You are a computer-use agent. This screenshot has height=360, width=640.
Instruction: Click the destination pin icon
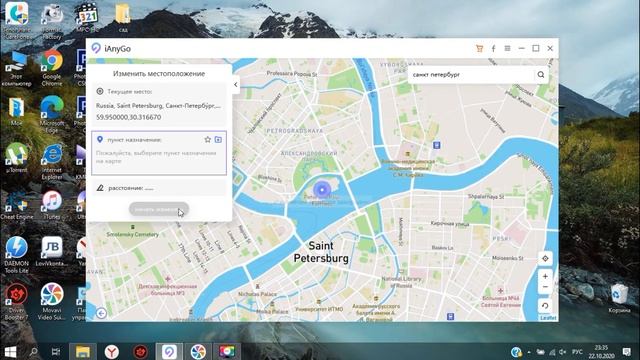(x=100, y=140)
